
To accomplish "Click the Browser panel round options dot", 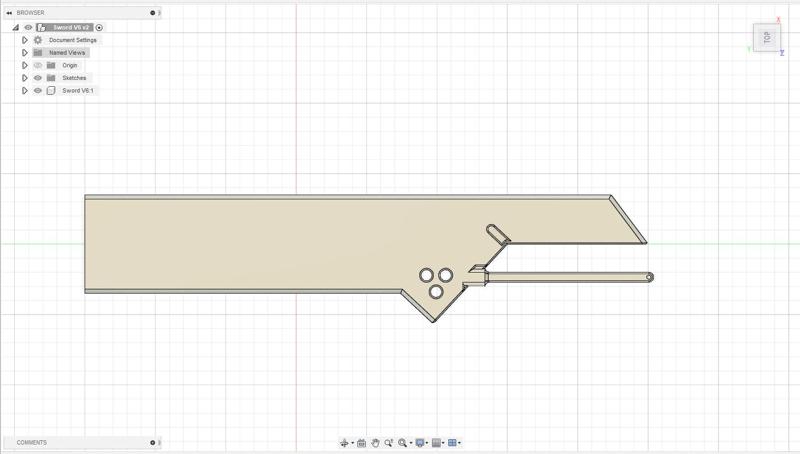I will coord(153,13).
